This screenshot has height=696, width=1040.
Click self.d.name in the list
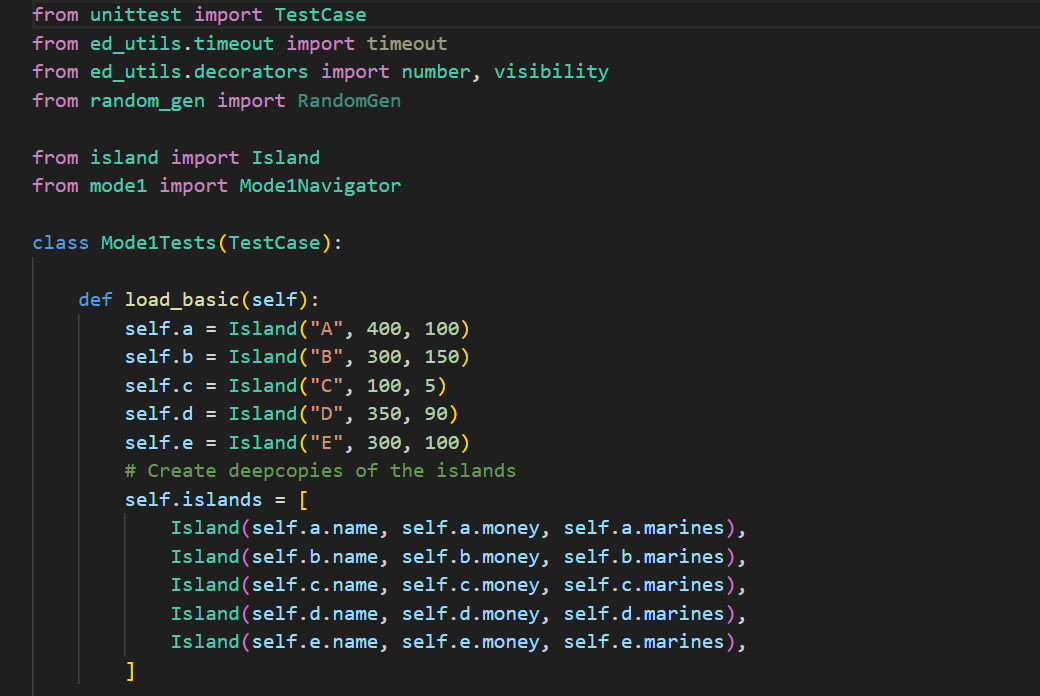coord(314,614)
